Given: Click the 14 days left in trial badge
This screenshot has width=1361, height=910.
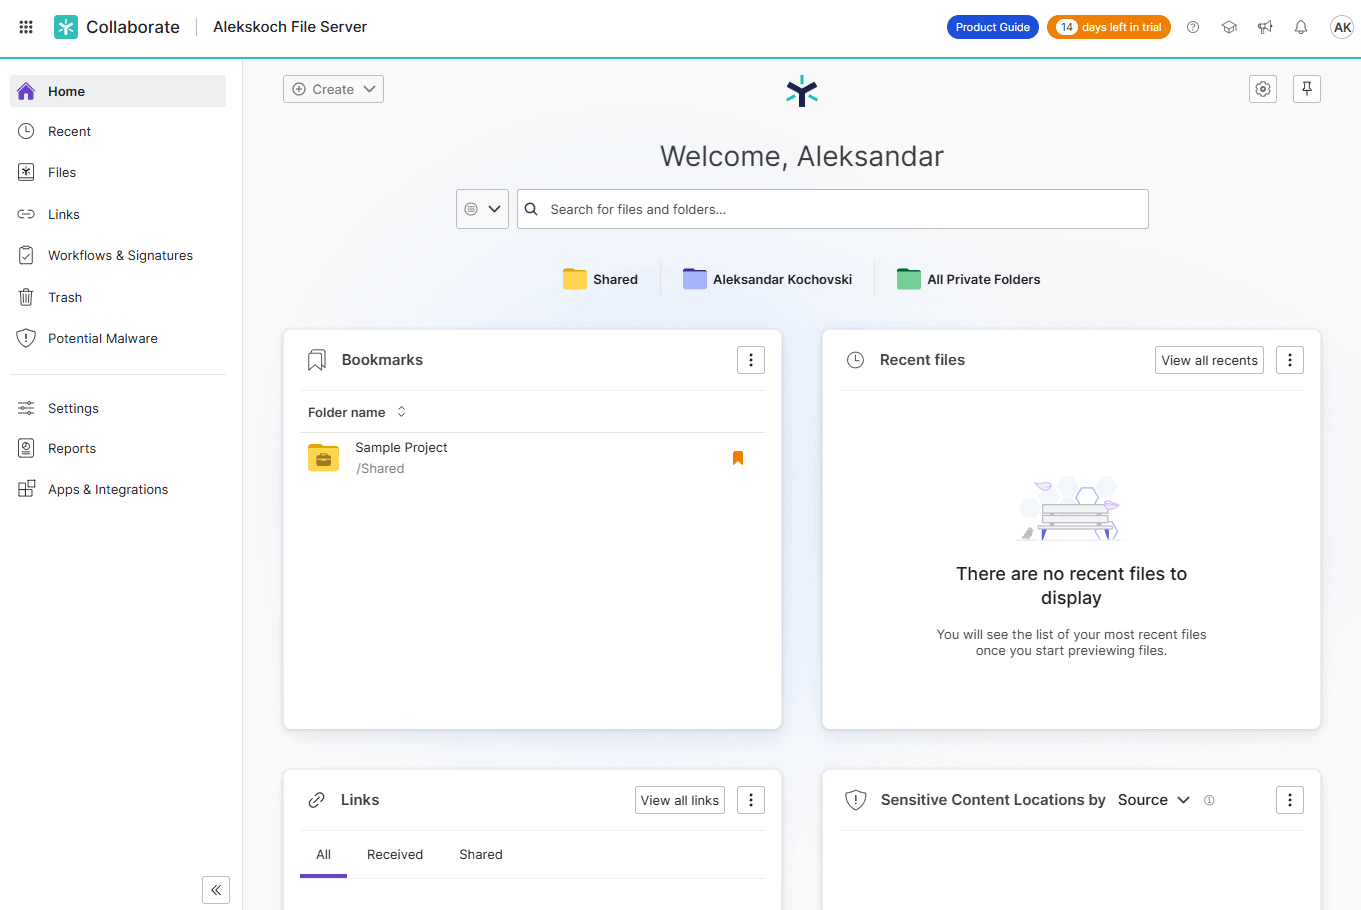Looking at the screenshot, I should click(1108, 27).
